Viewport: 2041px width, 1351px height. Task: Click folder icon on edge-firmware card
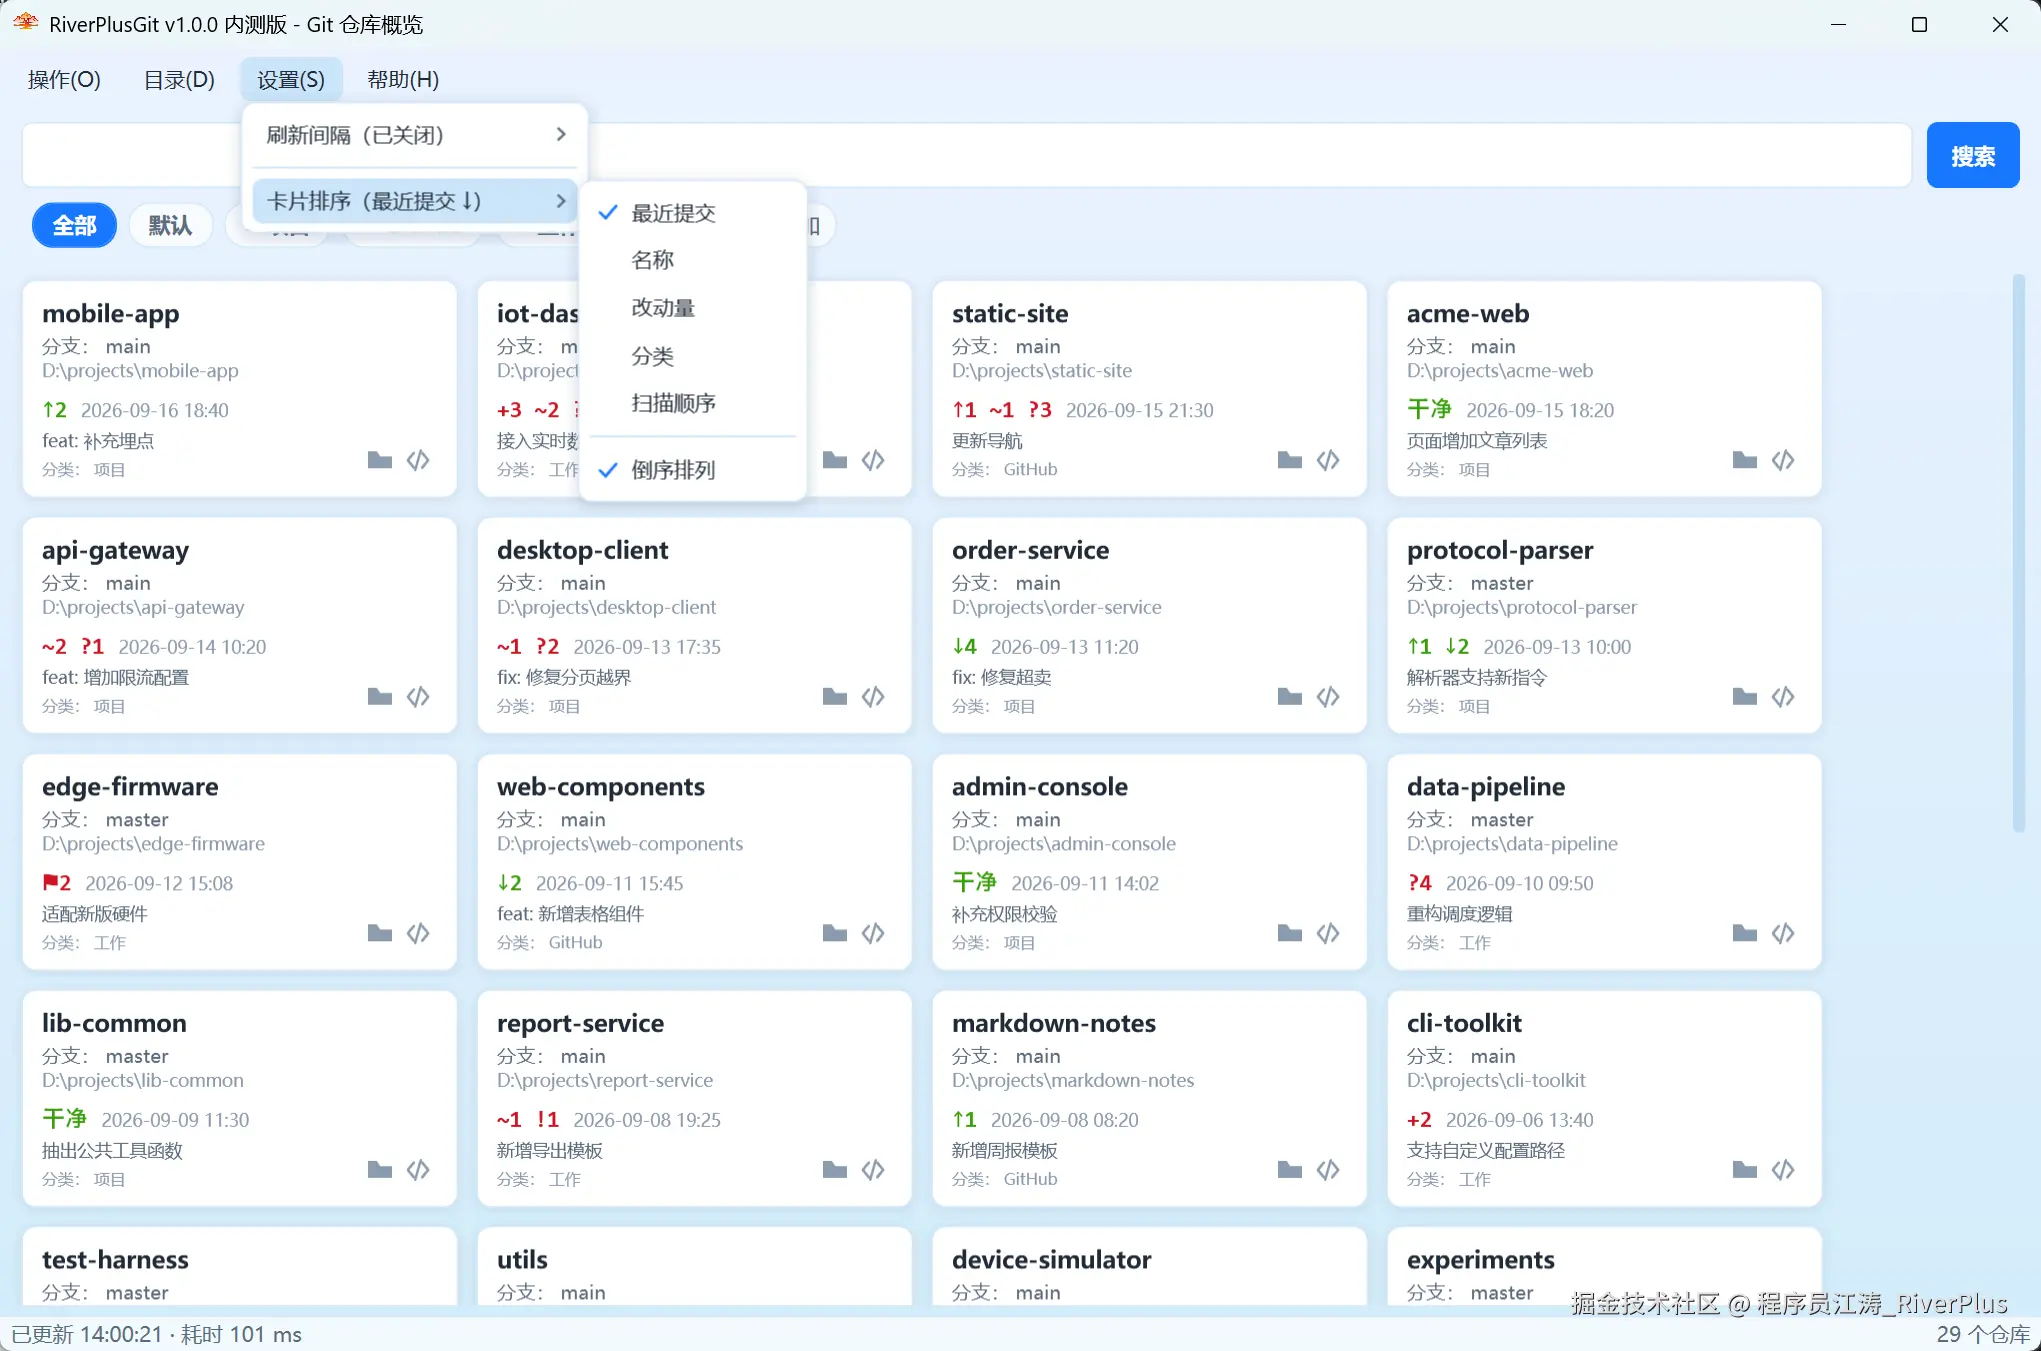379,933
